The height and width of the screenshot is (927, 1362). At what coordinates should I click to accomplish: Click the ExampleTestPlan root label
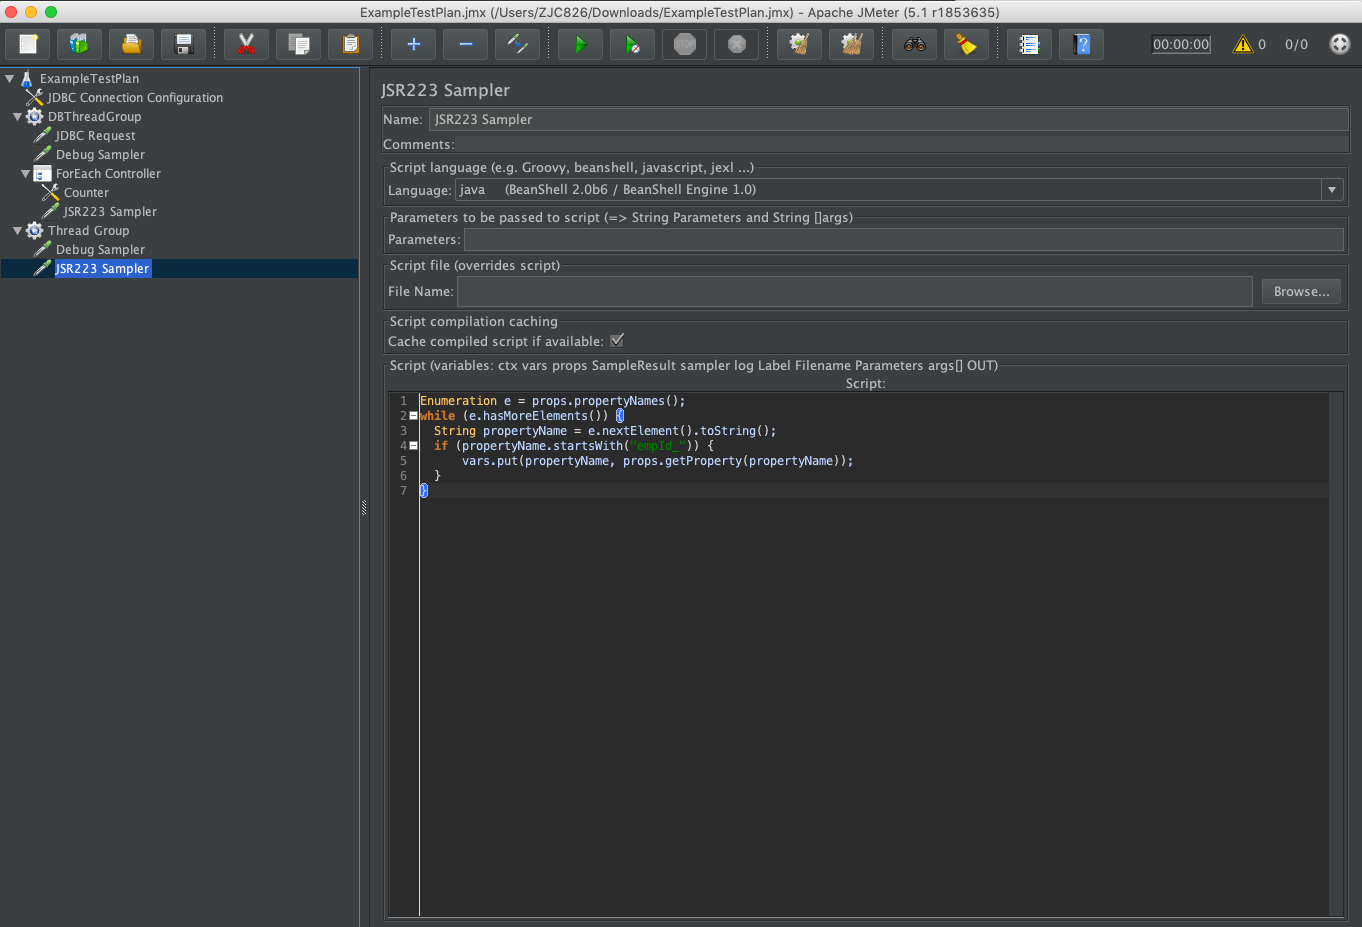(89, 78)
